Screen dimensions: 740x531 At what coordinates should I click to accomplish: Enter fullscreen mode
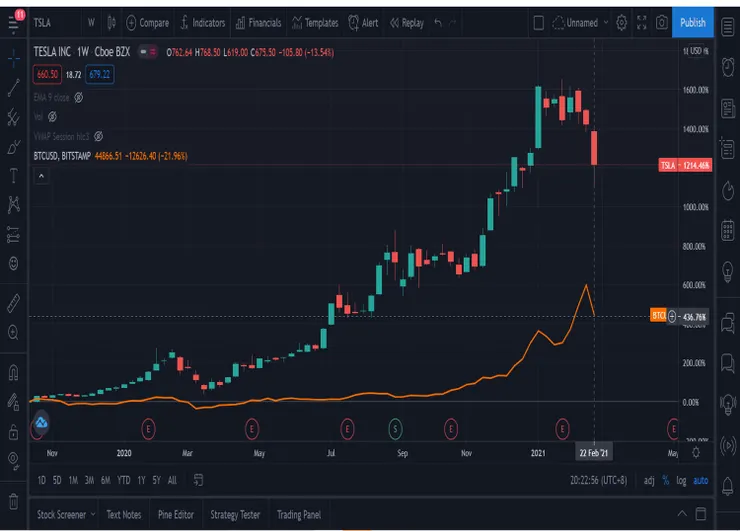click(641, 23)
